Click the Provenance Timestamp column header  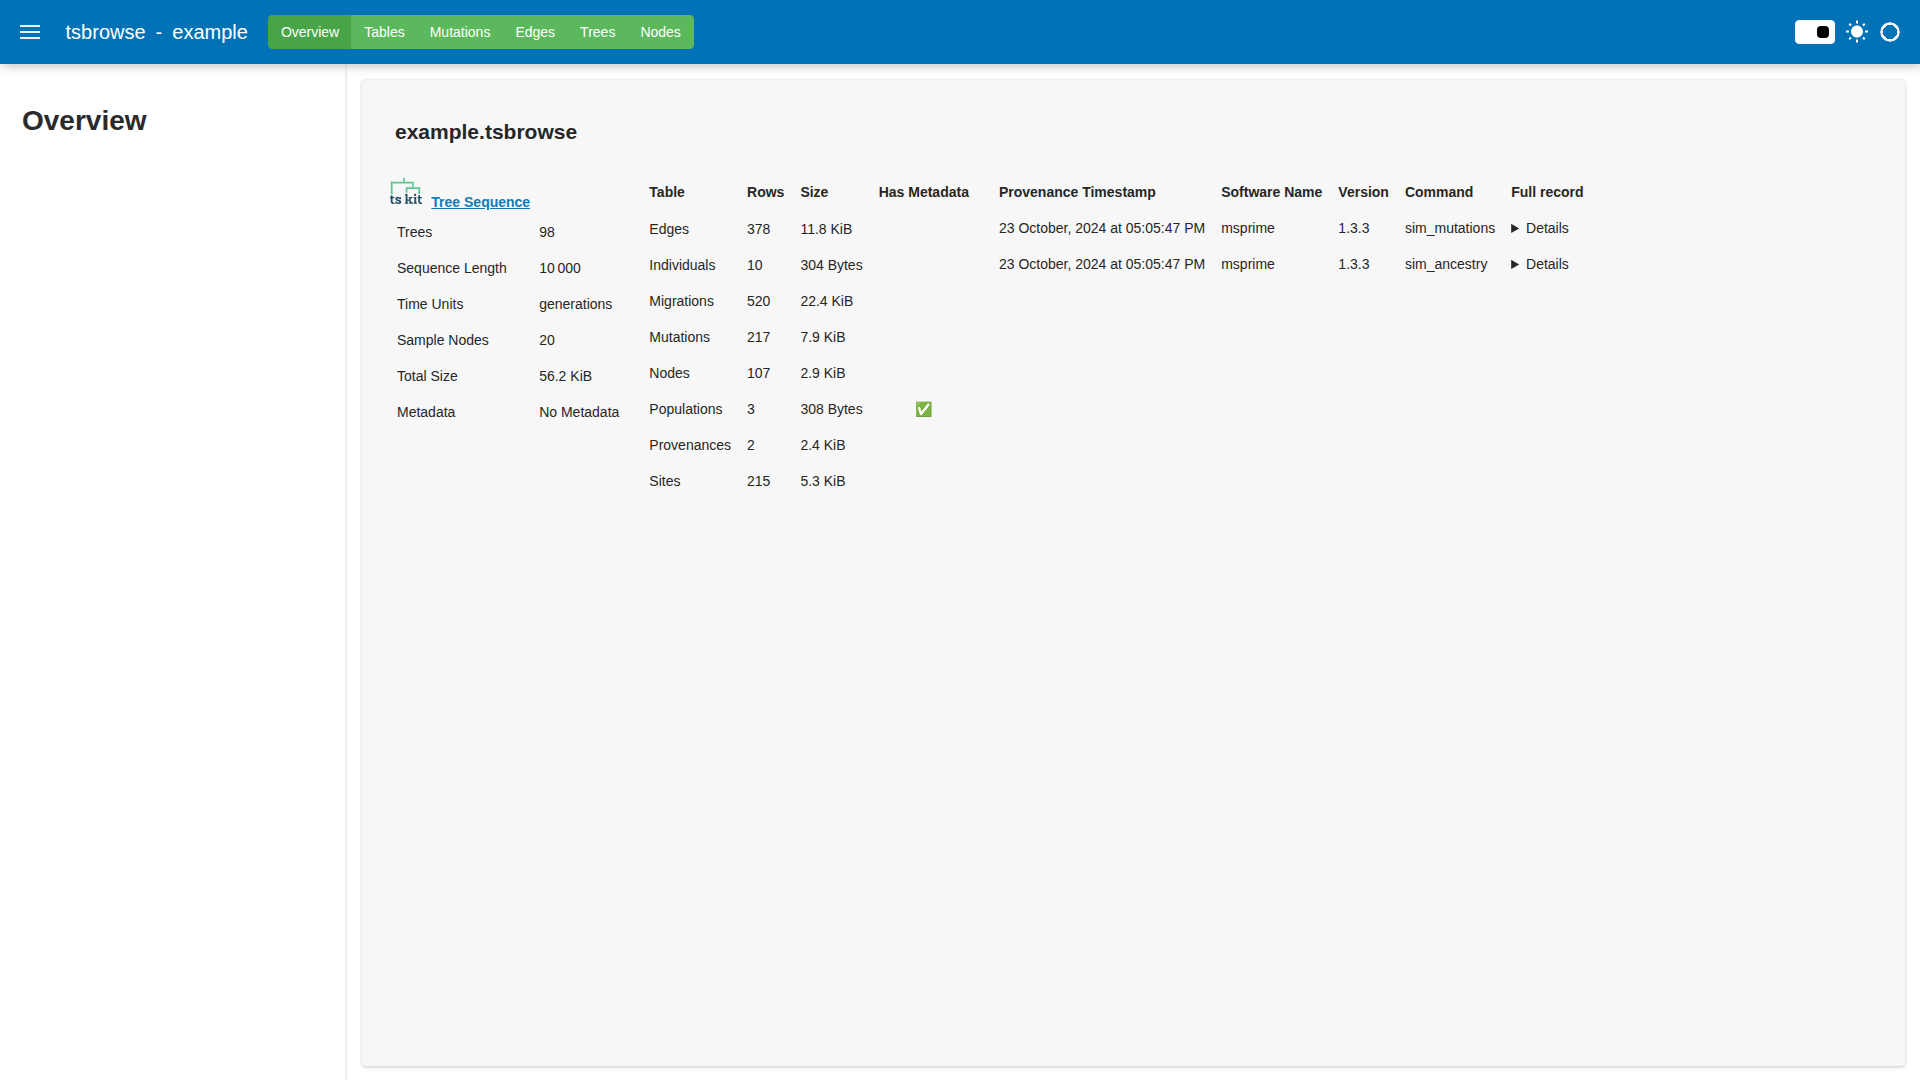coord(1077,192)
